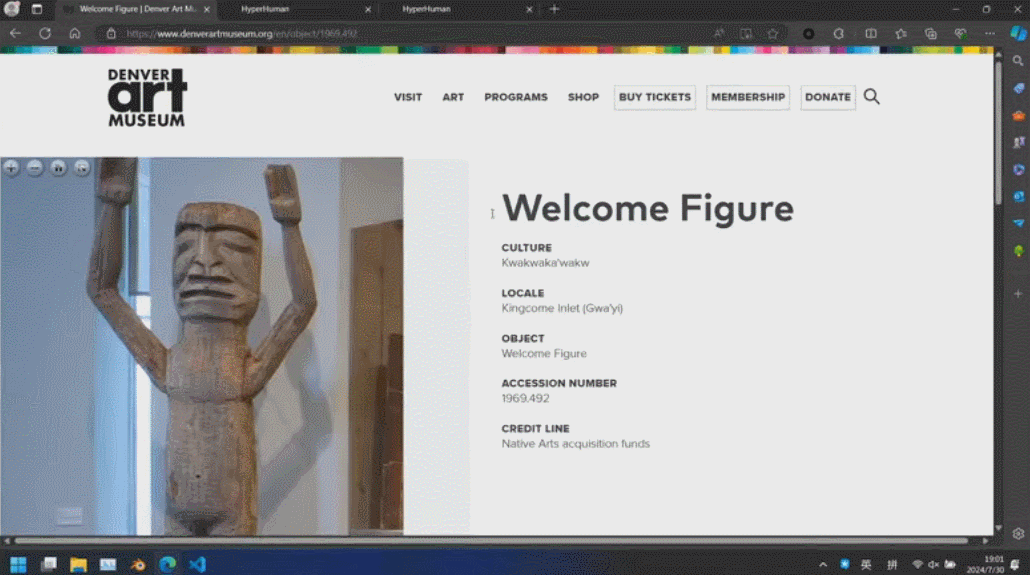Open the favorites list
The width and height of the screenshot is (1030, 575).
901,34
